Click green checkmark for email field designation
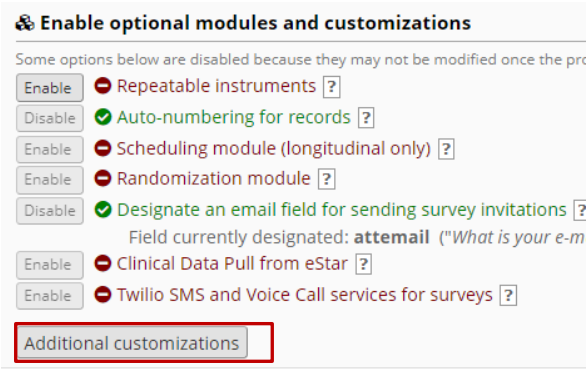The height and width of the screenshot is (371, 588). (103, 209)
